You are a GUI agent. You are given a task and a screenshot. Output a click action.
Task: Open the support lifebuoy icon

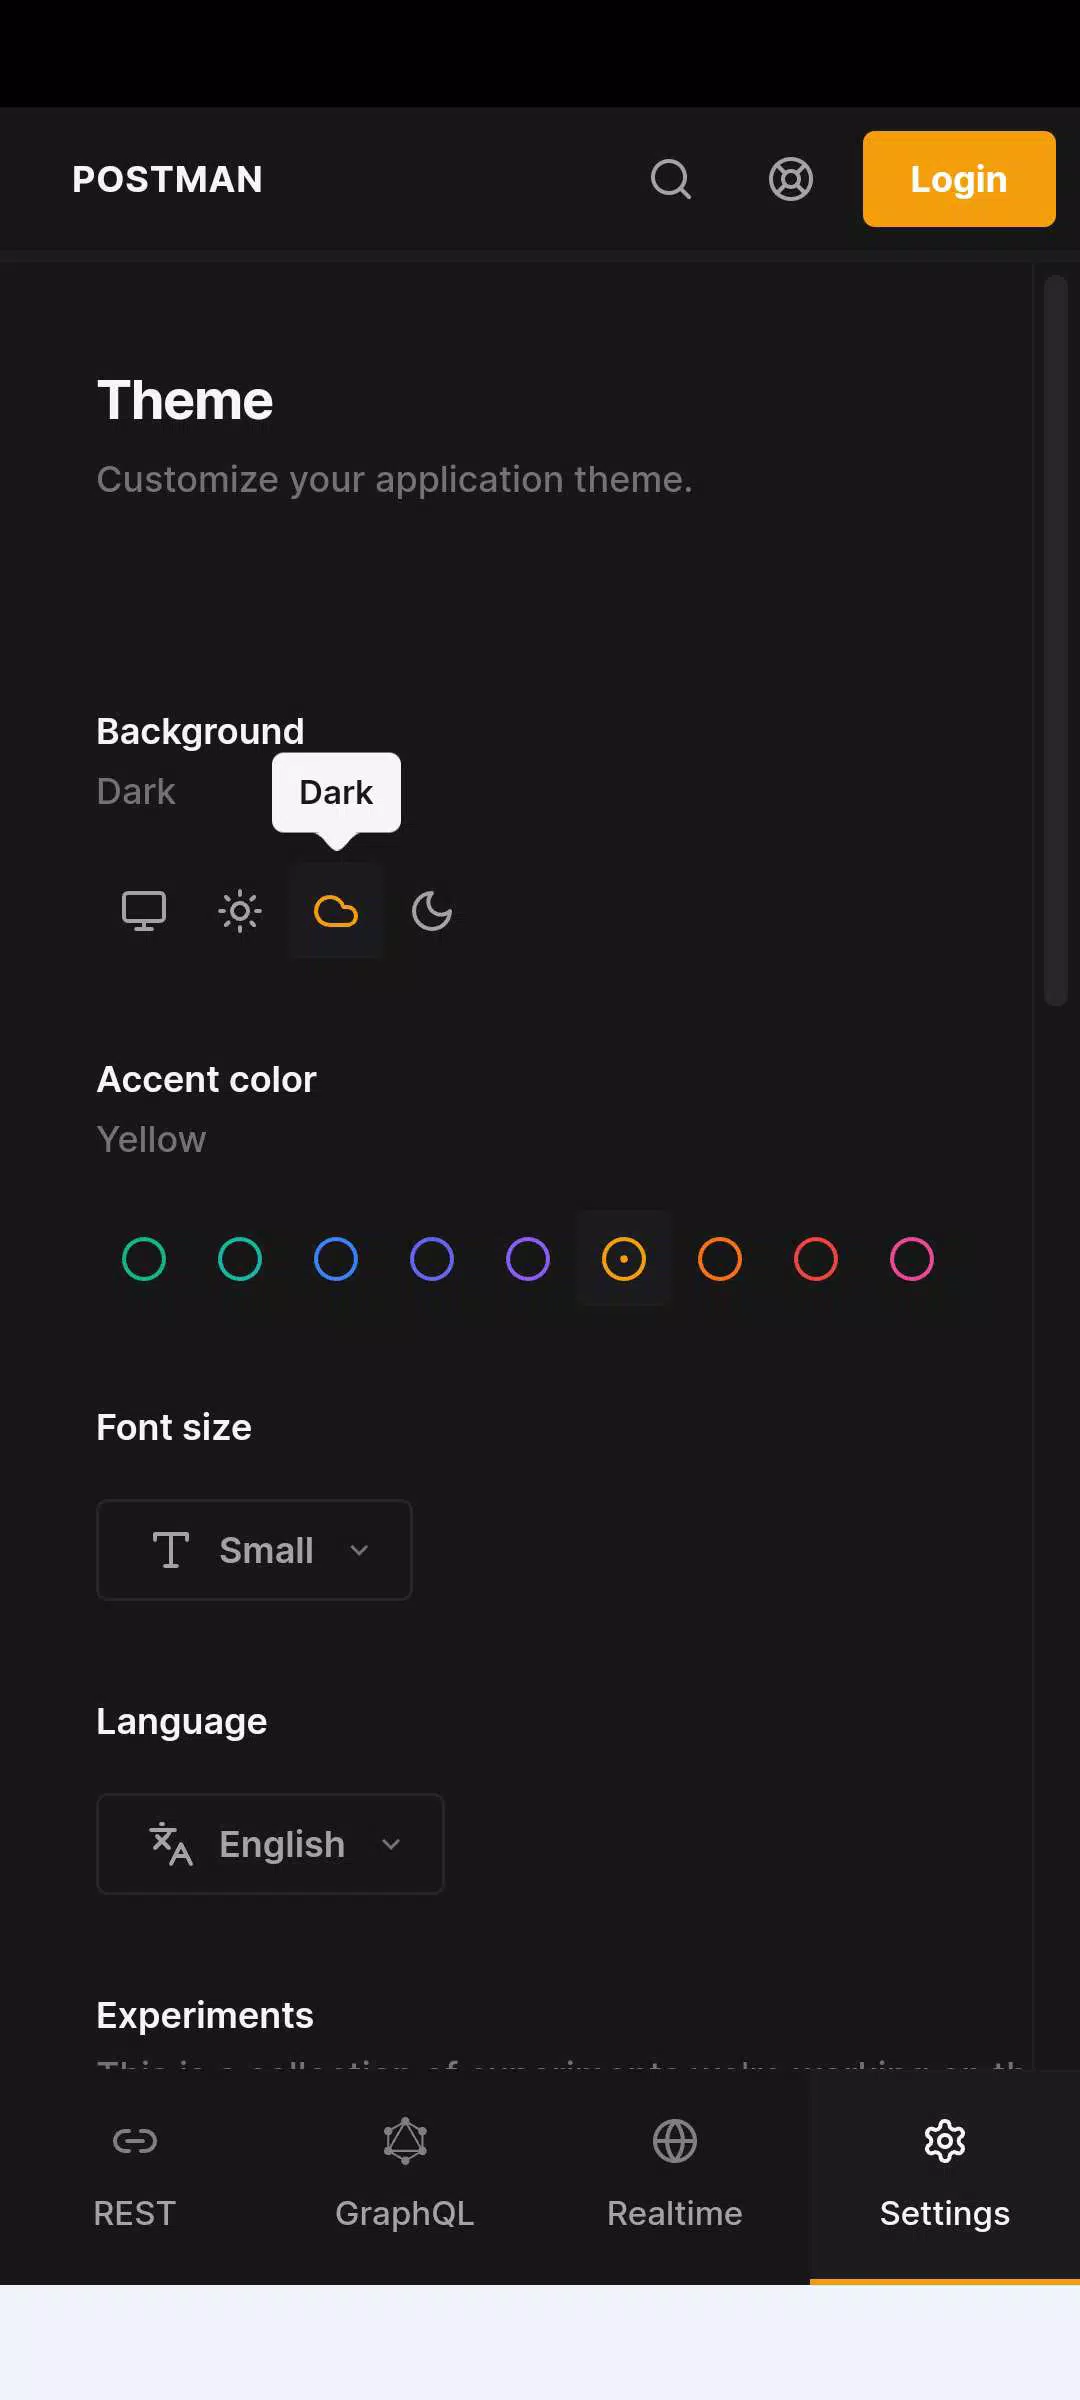pyautogui.click(x=791, y=179)
